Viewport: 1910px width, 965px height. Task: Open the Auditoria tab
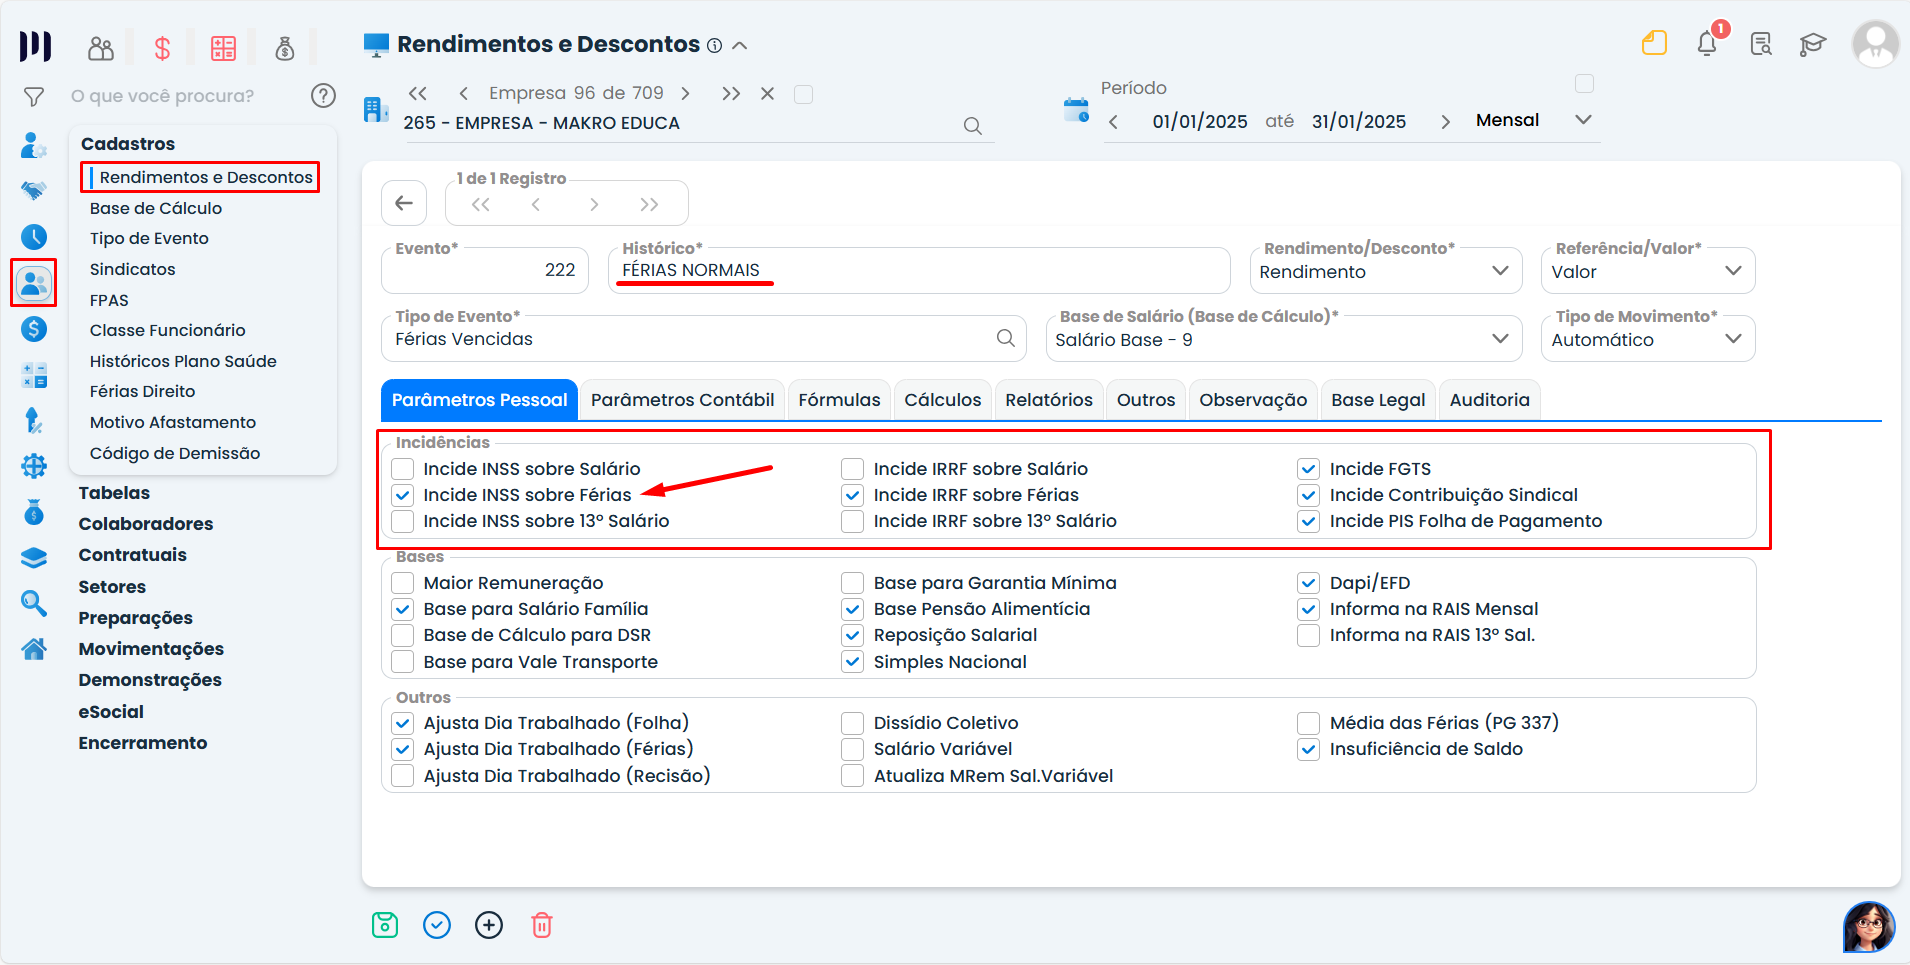coord(1489,400)
